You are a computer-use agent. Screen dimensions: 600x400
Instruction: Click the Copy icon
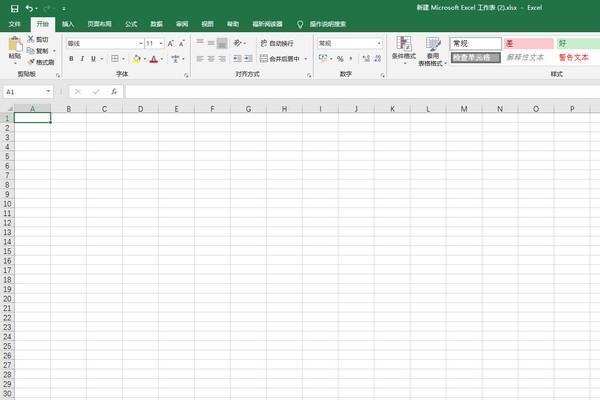tap(31, 51)
